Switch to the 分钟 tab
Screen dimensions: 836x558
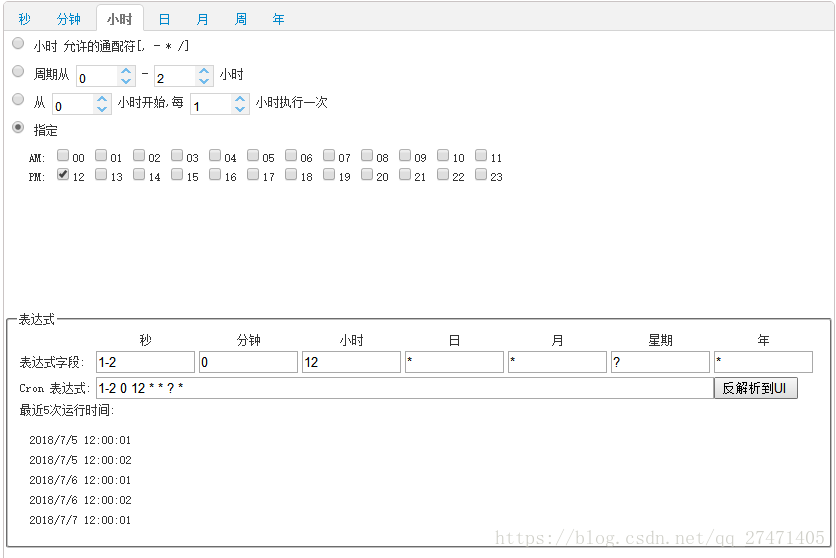click(68, 19)
